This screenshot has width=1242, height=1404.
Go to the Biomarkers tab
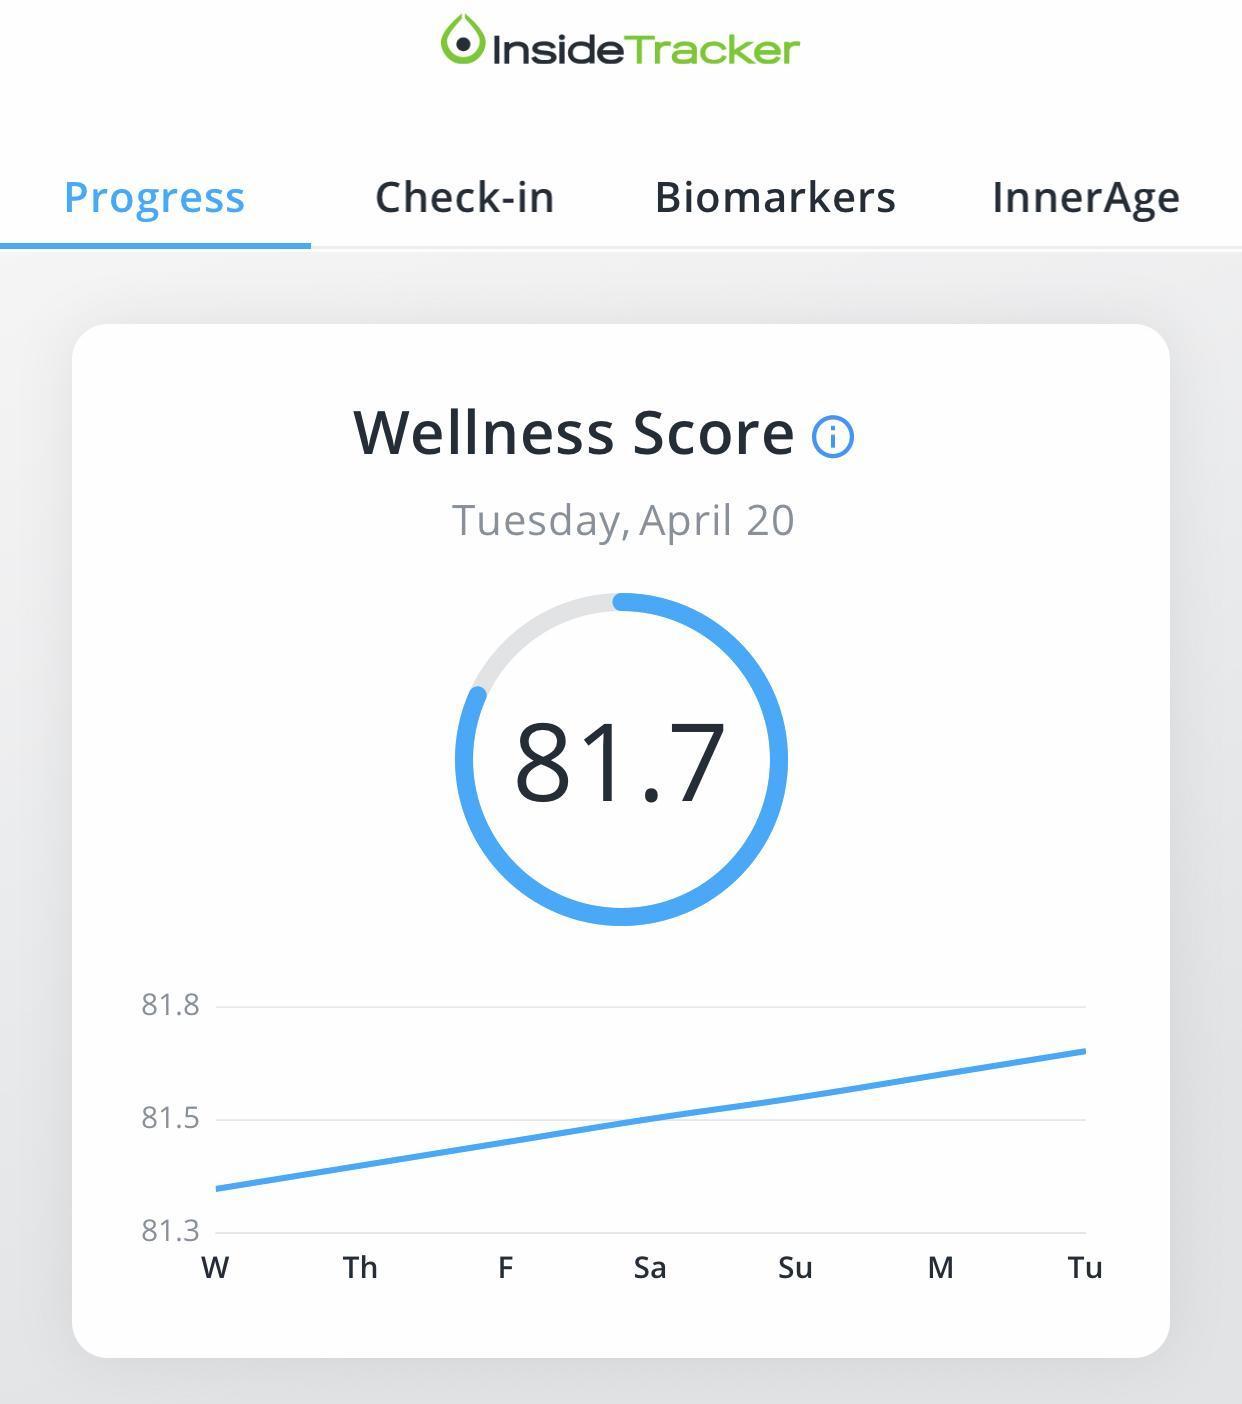pyautogui.click(x=775, y=197)
